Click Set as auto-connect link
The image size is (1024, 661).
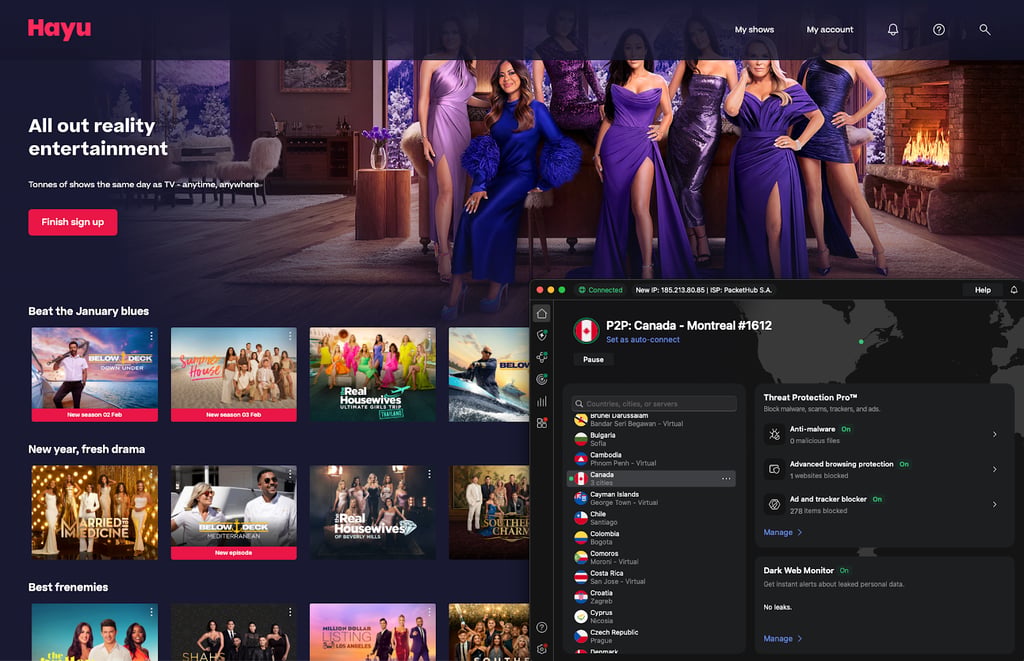tap(643, 340)
